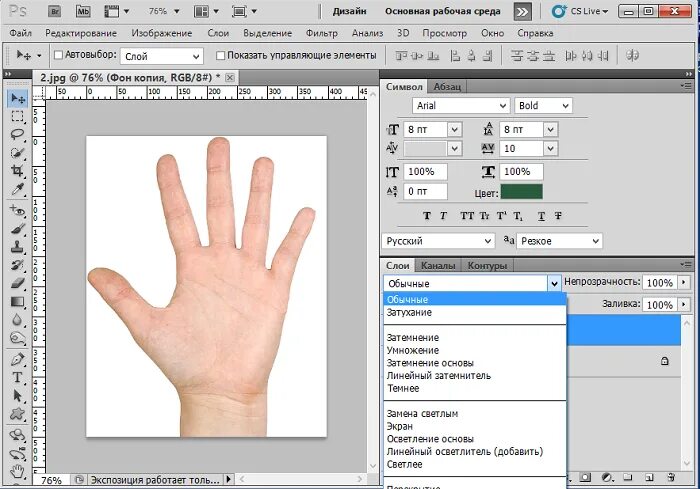700x489 pixels.
Task: Select the History Brush tool
Action: coord(17,265)
